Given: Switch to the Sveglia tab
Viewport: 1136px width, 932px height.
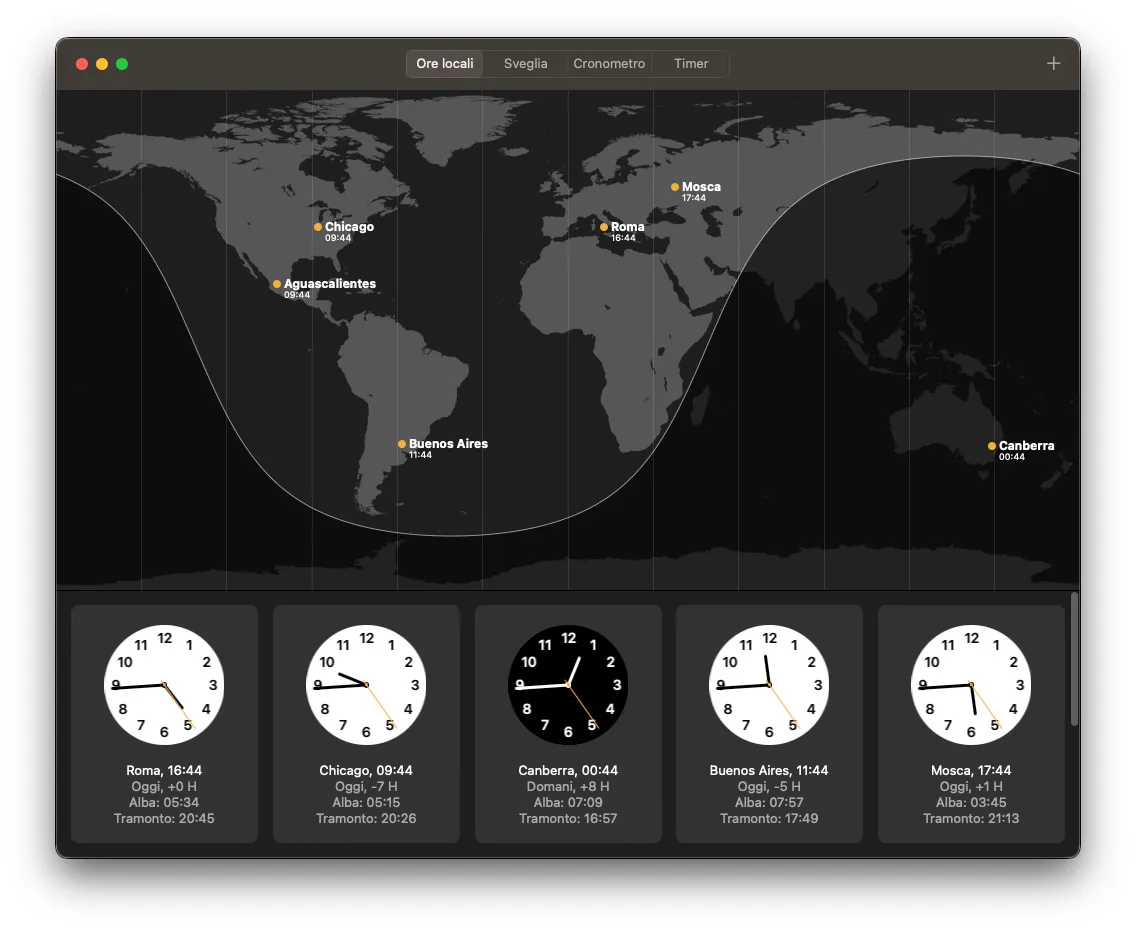Looking at the screenshot, I should click(524, 63).
